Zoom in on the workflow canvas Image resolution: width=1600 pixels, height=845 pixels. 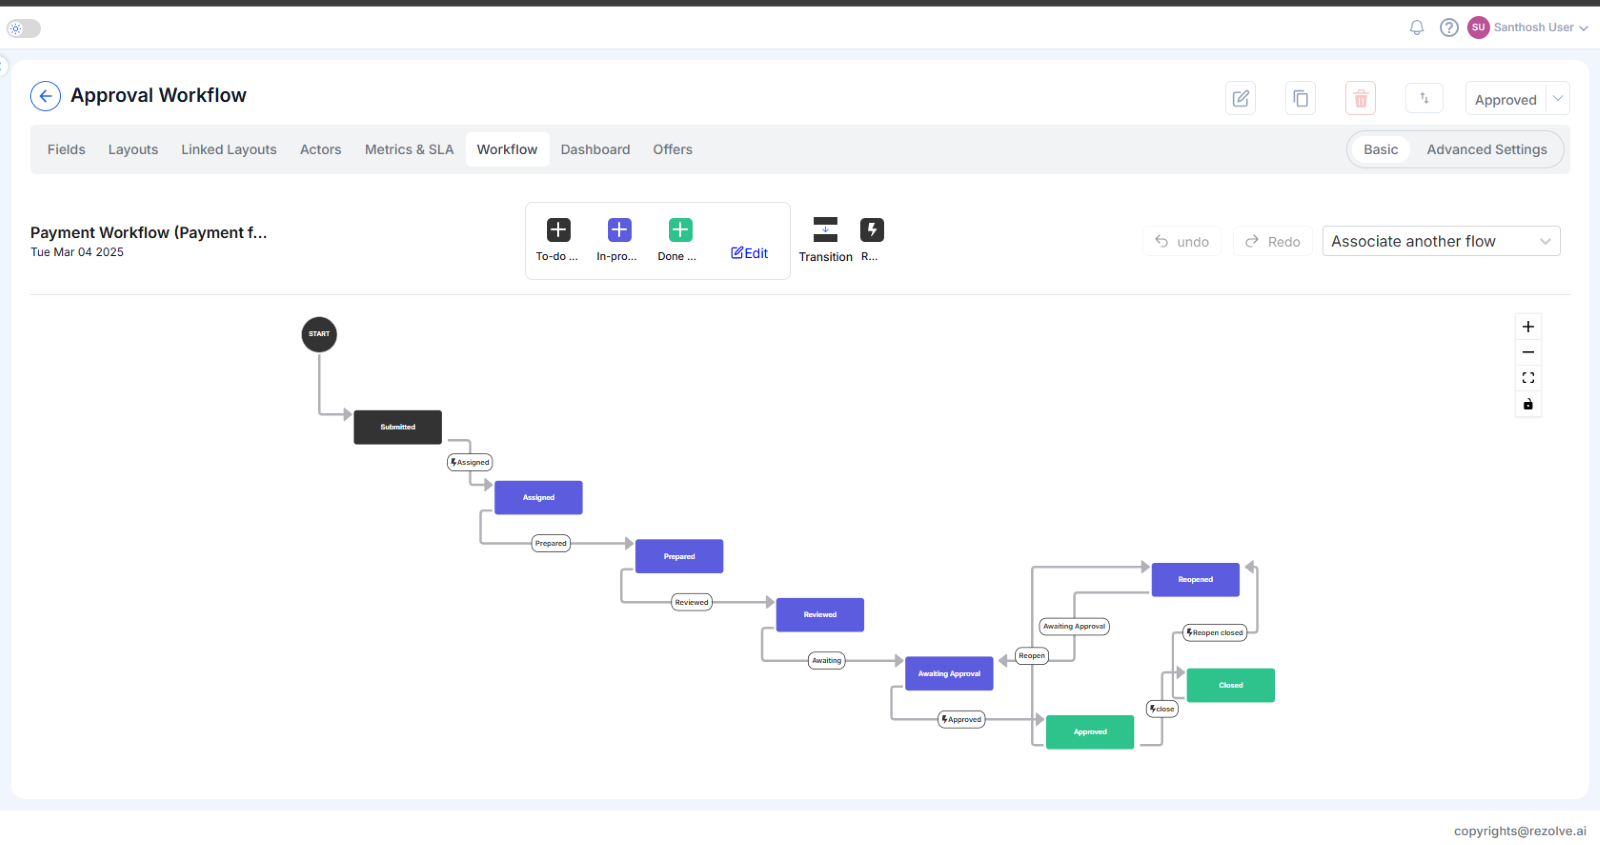1528,327
